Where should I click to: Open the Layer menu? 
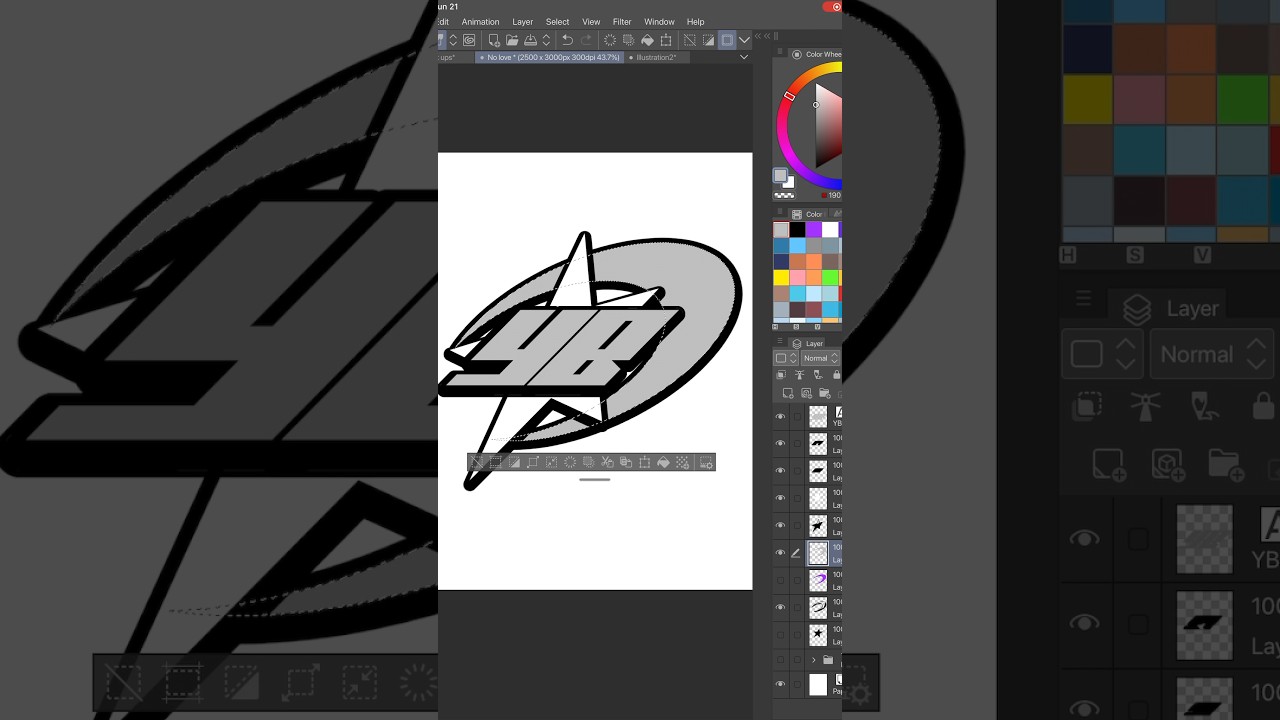[523, 22]
